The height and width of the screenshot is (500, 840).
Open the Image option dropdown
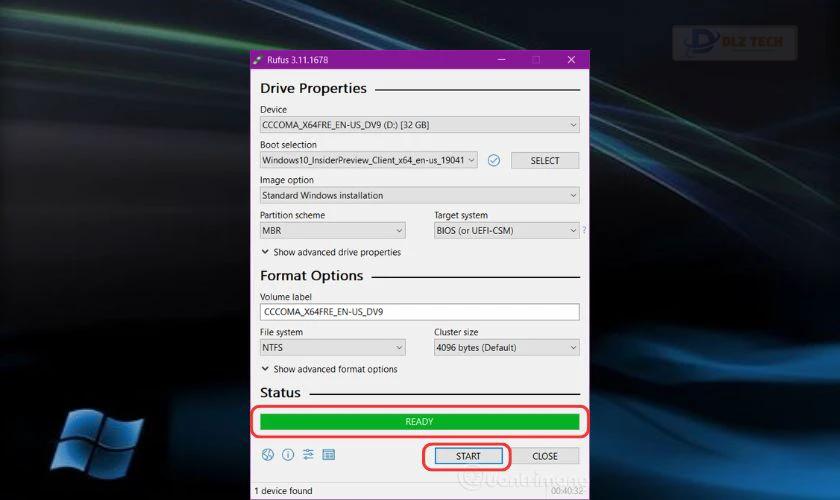419,196
